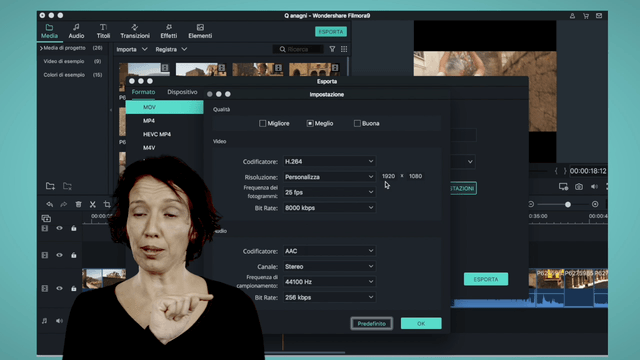Toggle visibility eye on bottom video track
Screen dimensions: 640x360
[59, 288]
